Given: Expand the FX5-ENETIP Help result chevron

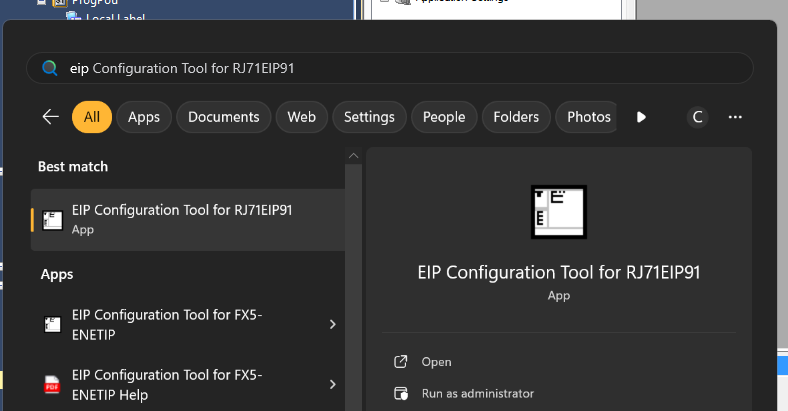Looking at the screenshot, I should pyautogui.click(x=332, y=384).
